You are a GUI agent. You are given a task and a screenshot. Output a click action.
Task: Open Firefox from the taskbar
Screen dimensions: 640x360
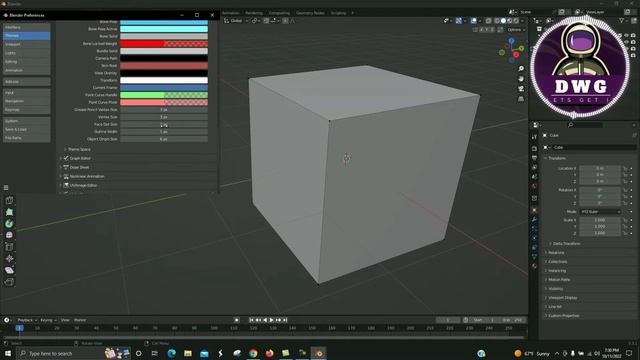(x=269, y=353)
